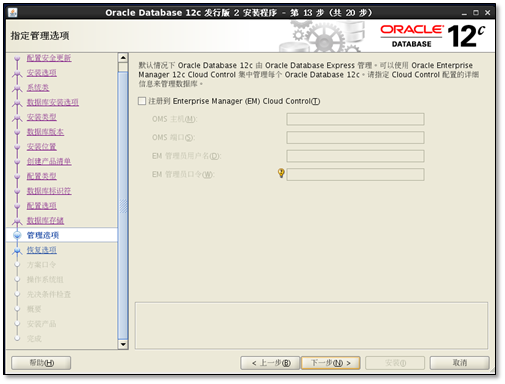Open the 数据库安装选项 step

pyautogui.click(x=53, y=102)
